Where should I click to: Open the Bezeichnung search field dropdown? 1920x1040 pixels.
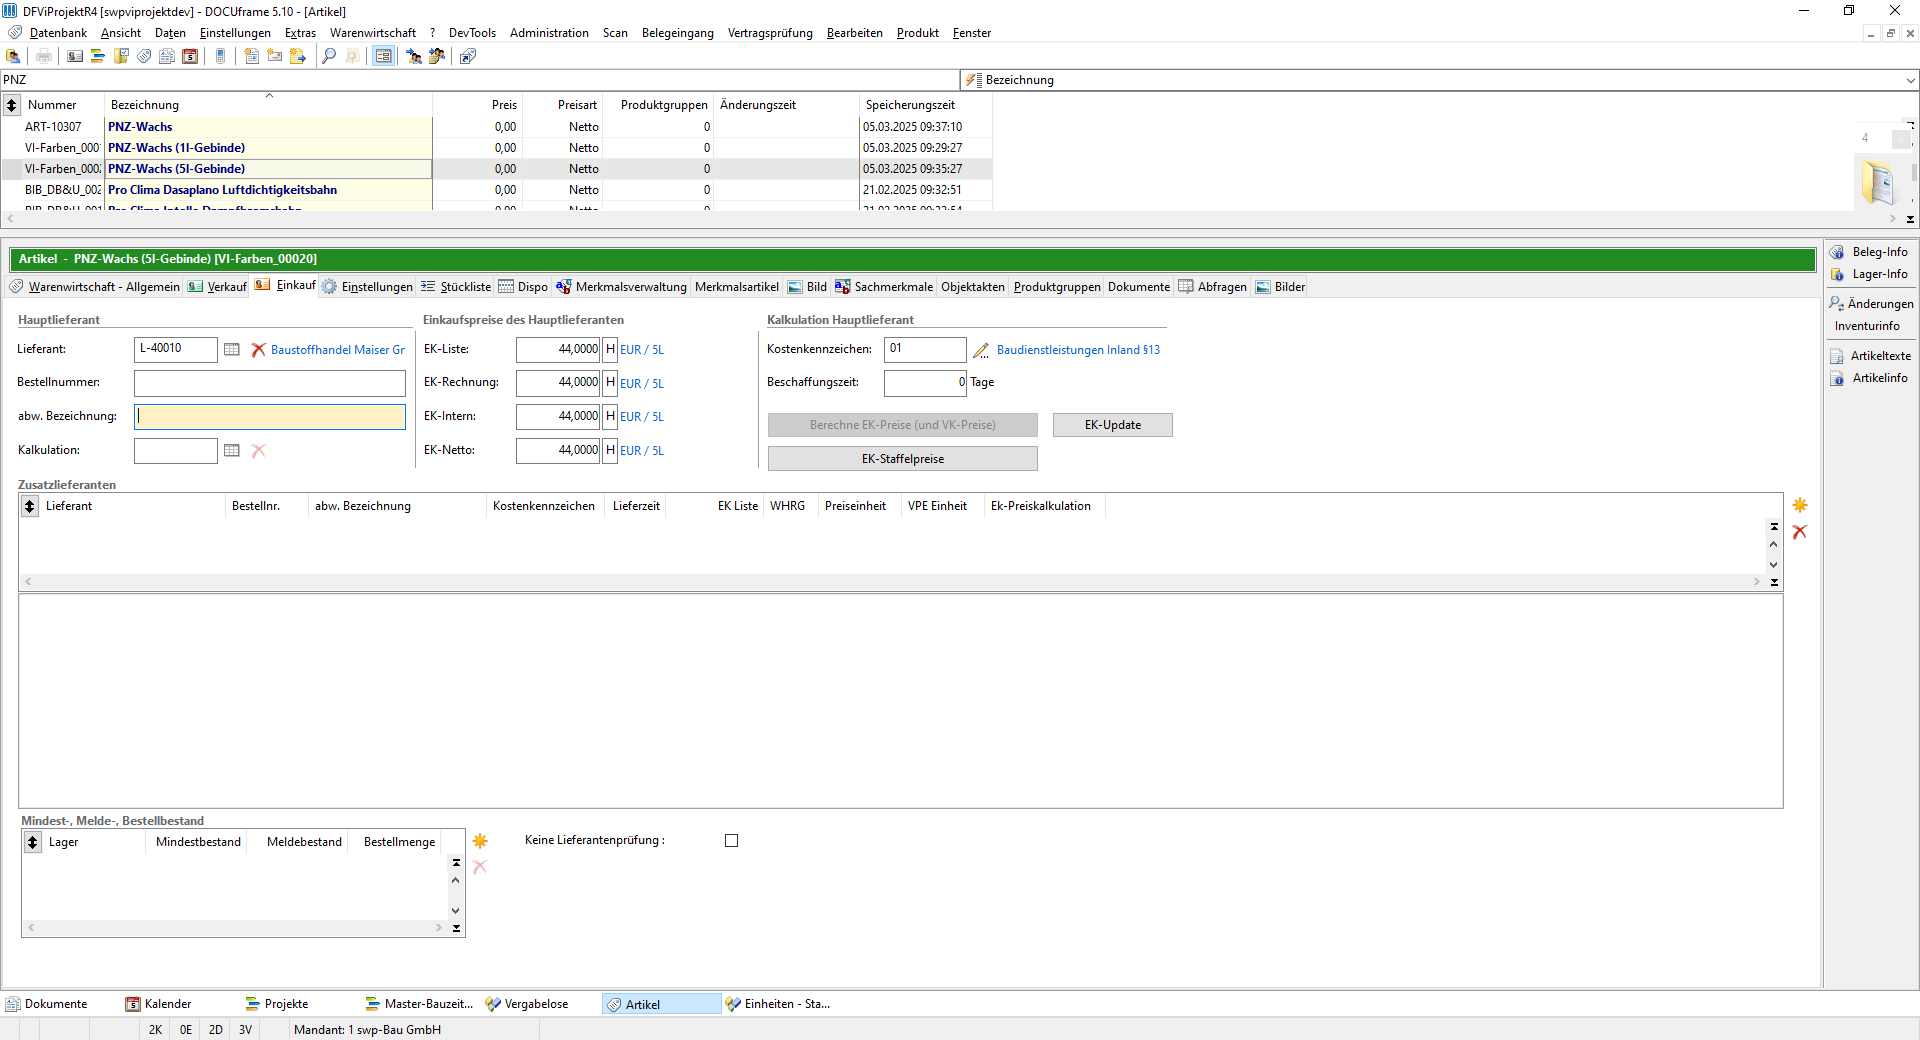pos(1910,80)
